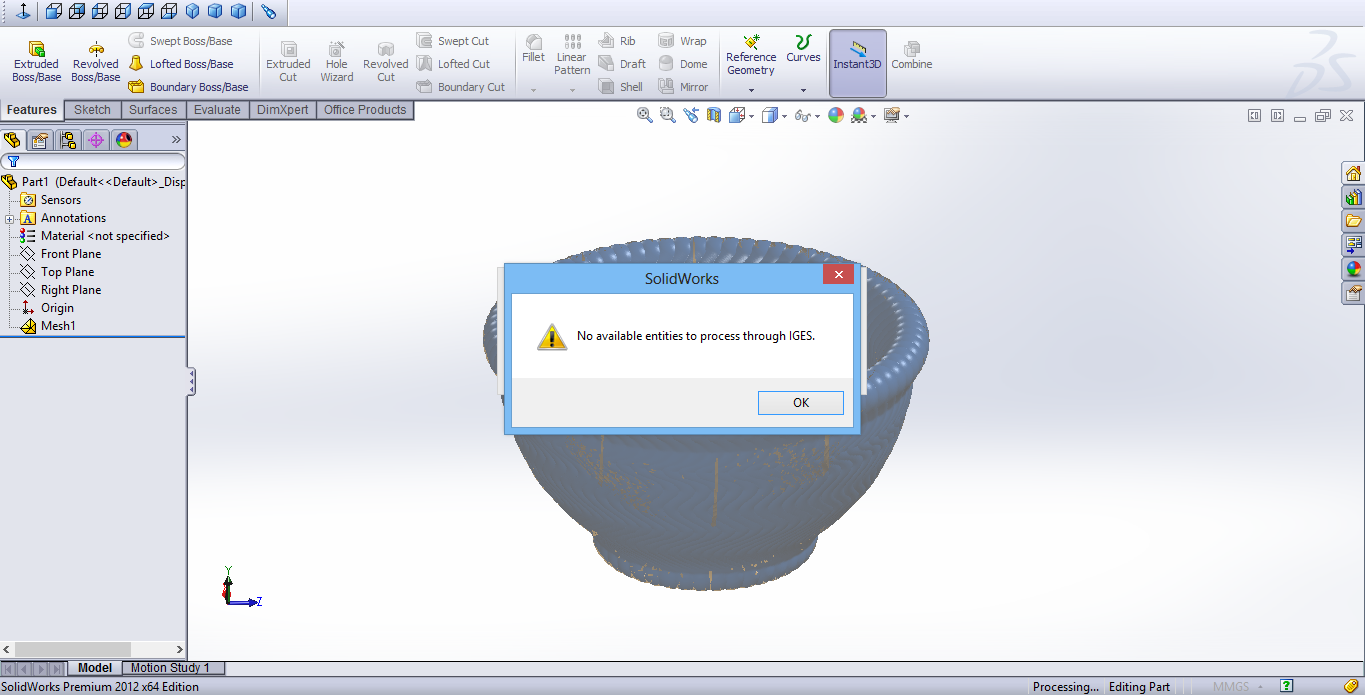Expand the Annotations tree node

[9, 219]
